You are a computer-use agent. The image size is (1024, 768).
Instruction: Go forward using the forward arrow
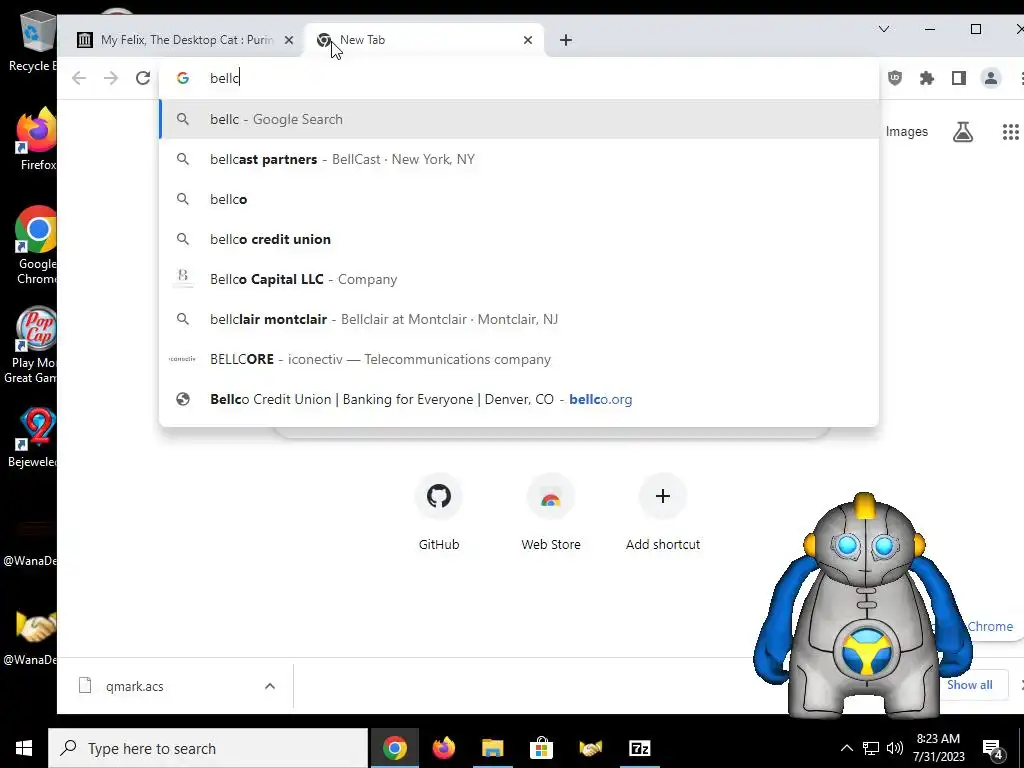pos(111,78)
